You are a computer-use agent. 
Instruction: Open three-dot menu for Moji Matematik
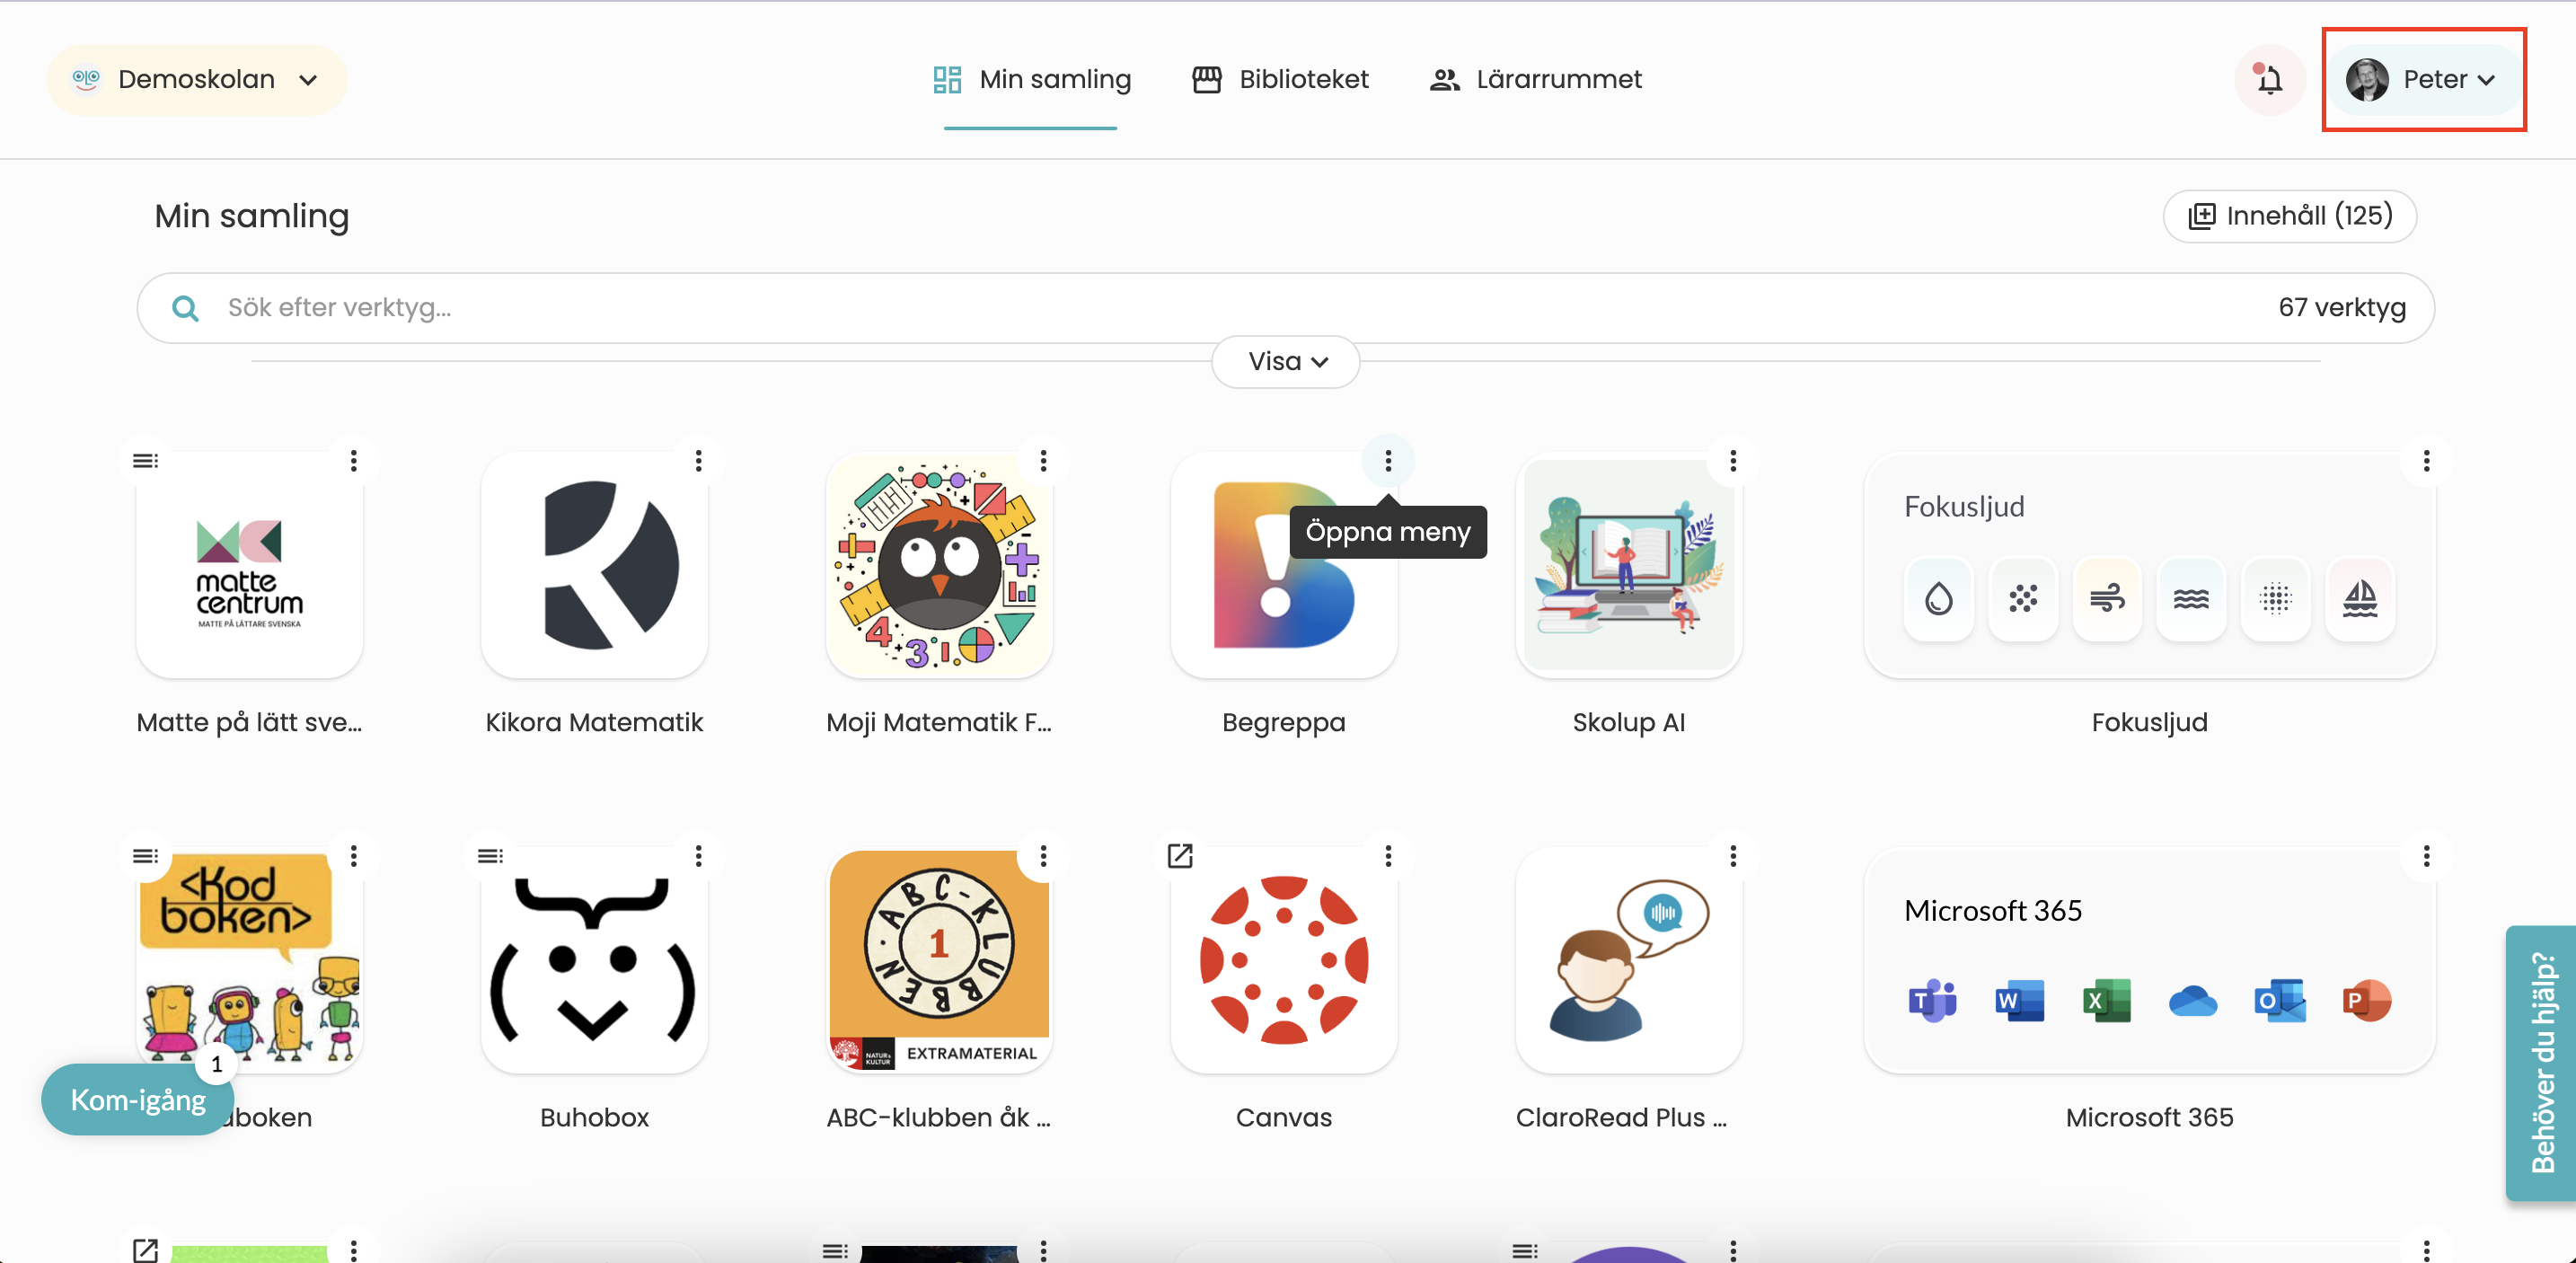click(x=1044, y=460)
